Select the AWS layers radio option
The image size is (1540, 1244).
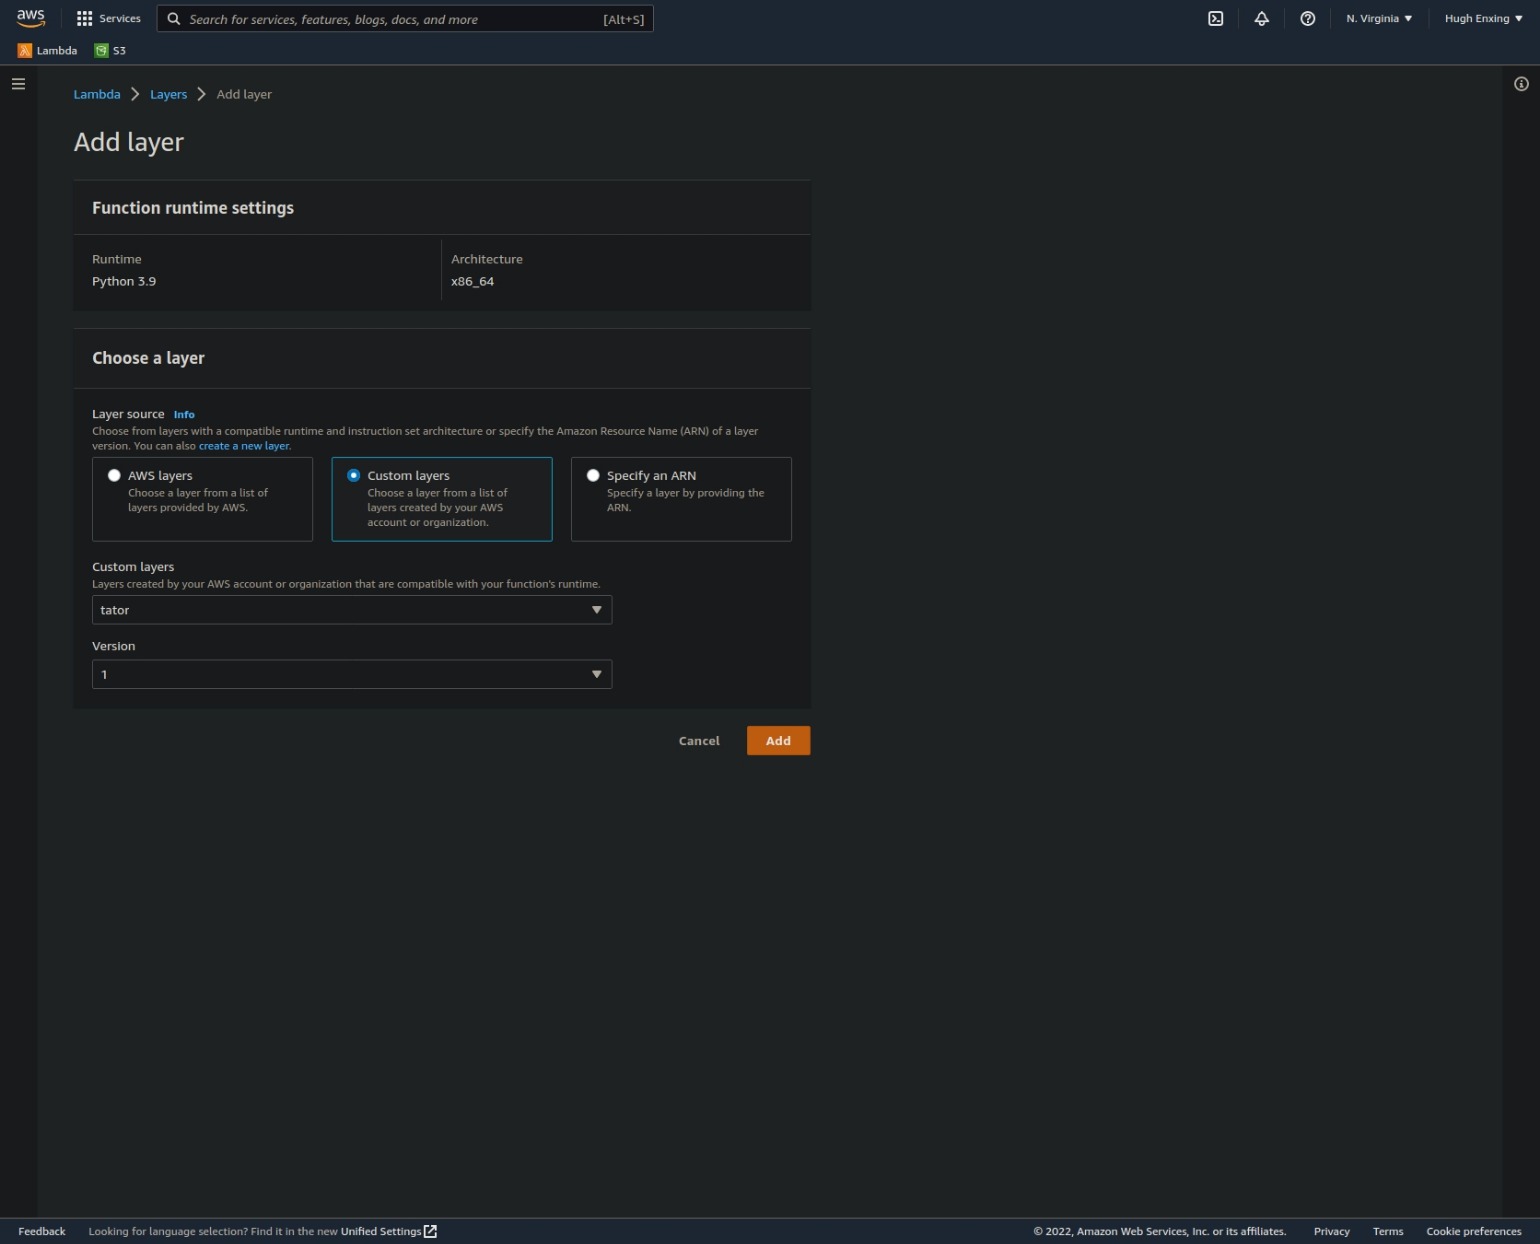point(115,476)
